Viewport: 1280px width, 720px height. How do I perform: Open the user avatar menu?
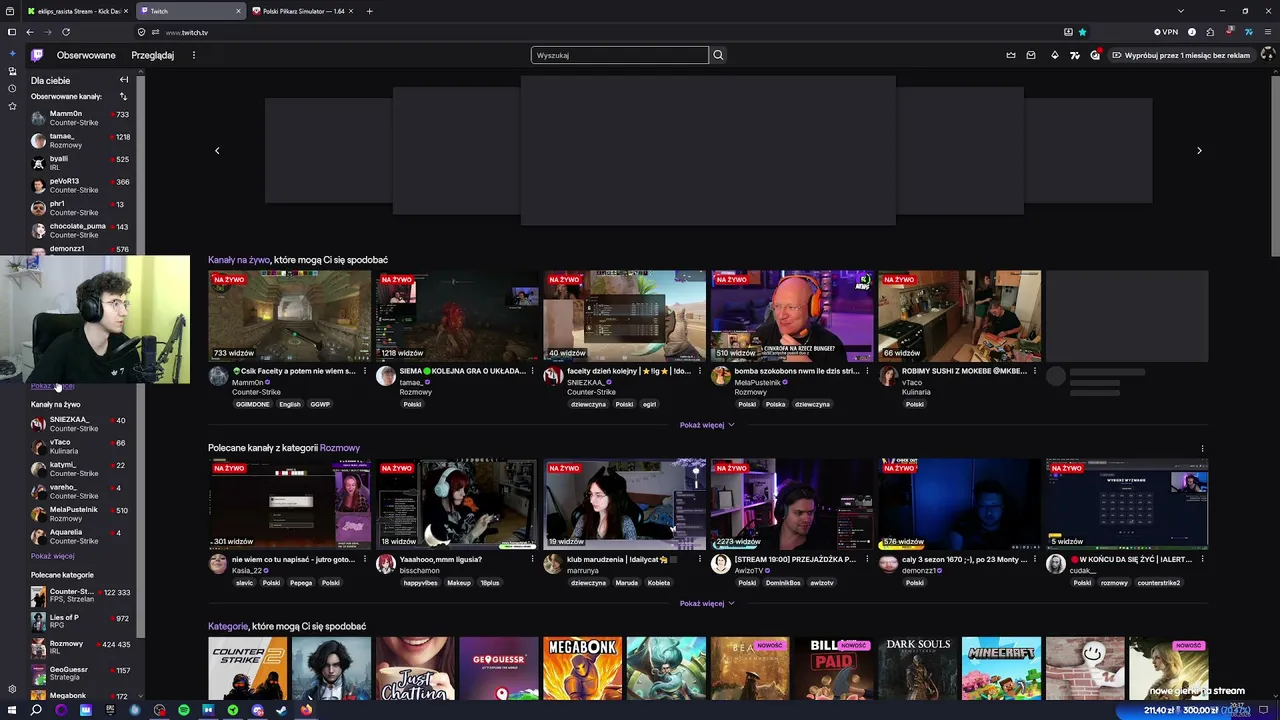coord(1268,55)
